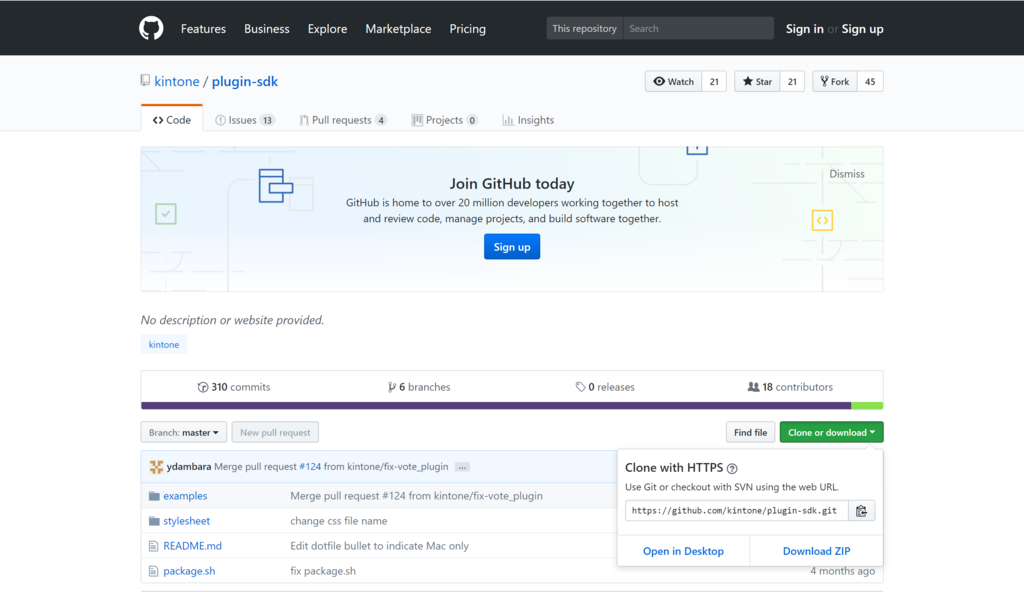Open the package.sh file
The width and height of the screenshot is (1024, 592).
point(189,571)
